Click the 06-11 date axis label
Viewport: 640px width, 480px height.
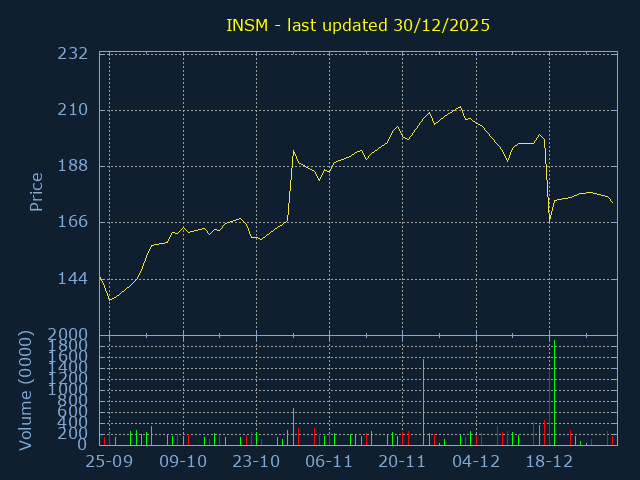pos(329,462)
